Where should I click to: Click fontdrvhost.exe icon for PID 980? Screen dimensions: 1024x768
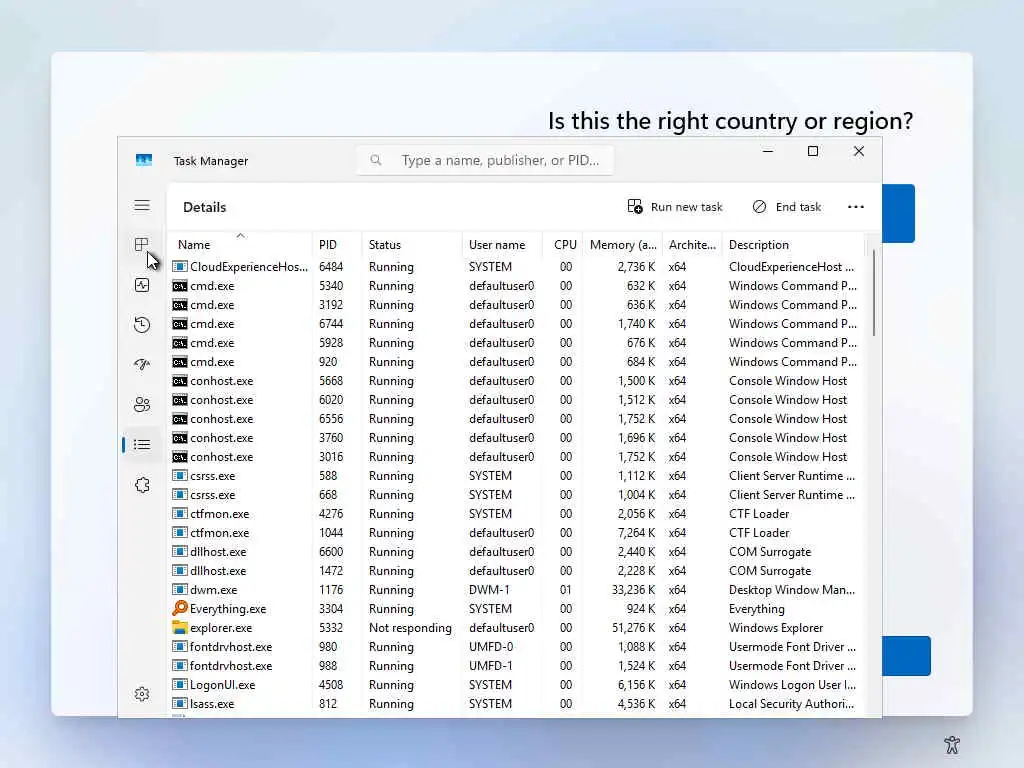(180, 647)
